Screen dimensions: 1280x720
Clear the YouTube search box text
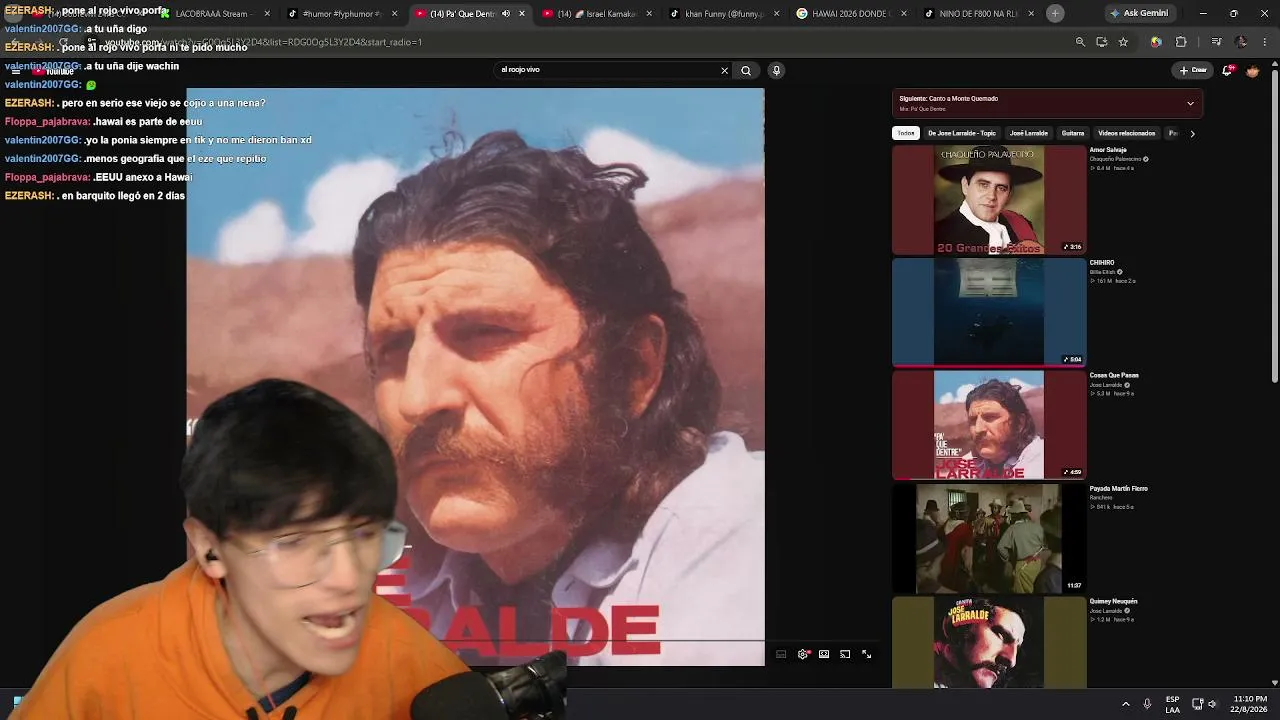tap(724, 70)
